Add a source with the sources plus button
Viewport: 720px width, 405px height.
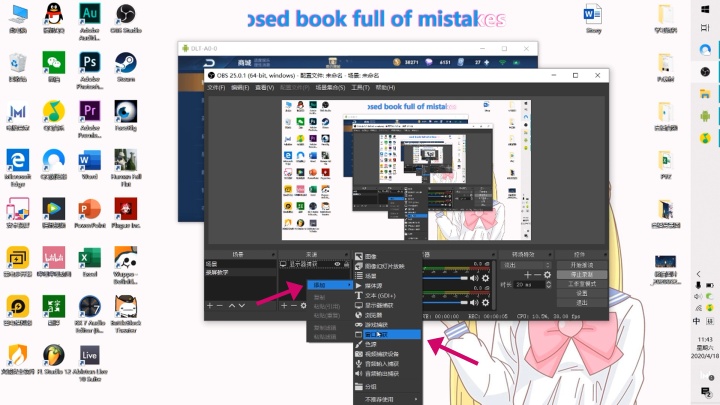(284, 305)
